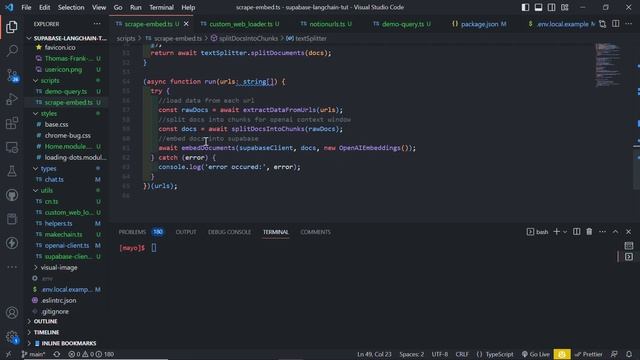640x360 pixels.
Task: Click the code minimap preview
Action: pos(608,64)
